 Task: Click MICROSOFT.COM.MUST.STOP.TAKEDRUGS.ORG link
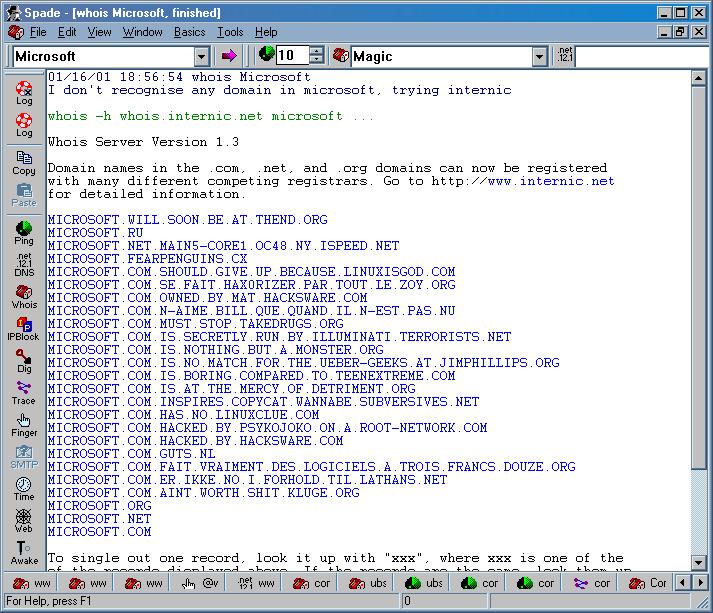pyautogui.click(x=196, y=324)
